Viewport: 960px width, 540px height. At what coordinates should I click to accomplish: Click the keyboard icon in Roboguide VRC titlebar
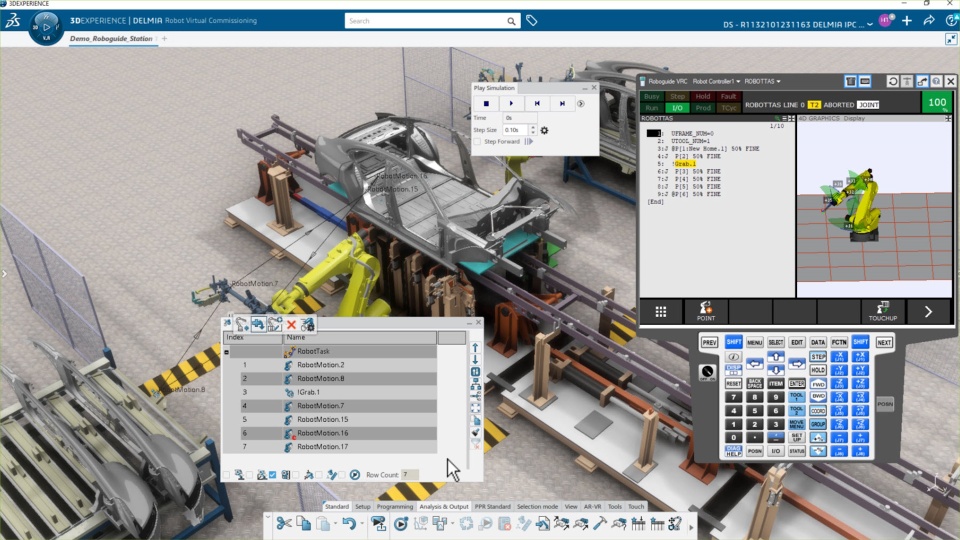[x=865, y=81]
